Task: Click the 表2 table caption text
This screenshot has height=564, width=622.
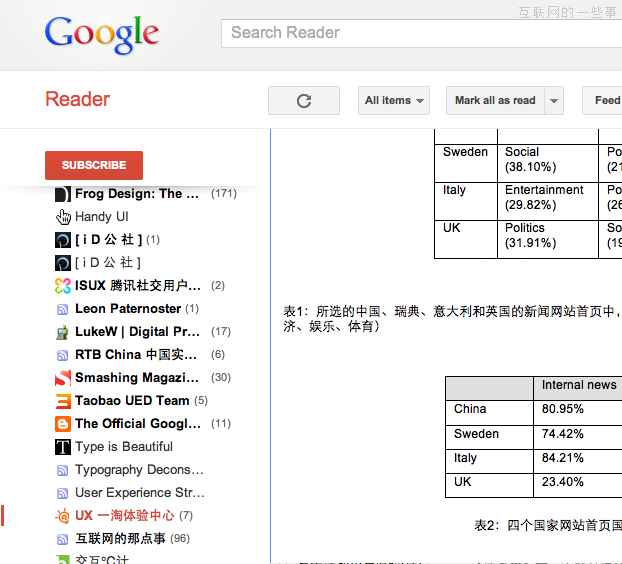Action: pos(548,526)
